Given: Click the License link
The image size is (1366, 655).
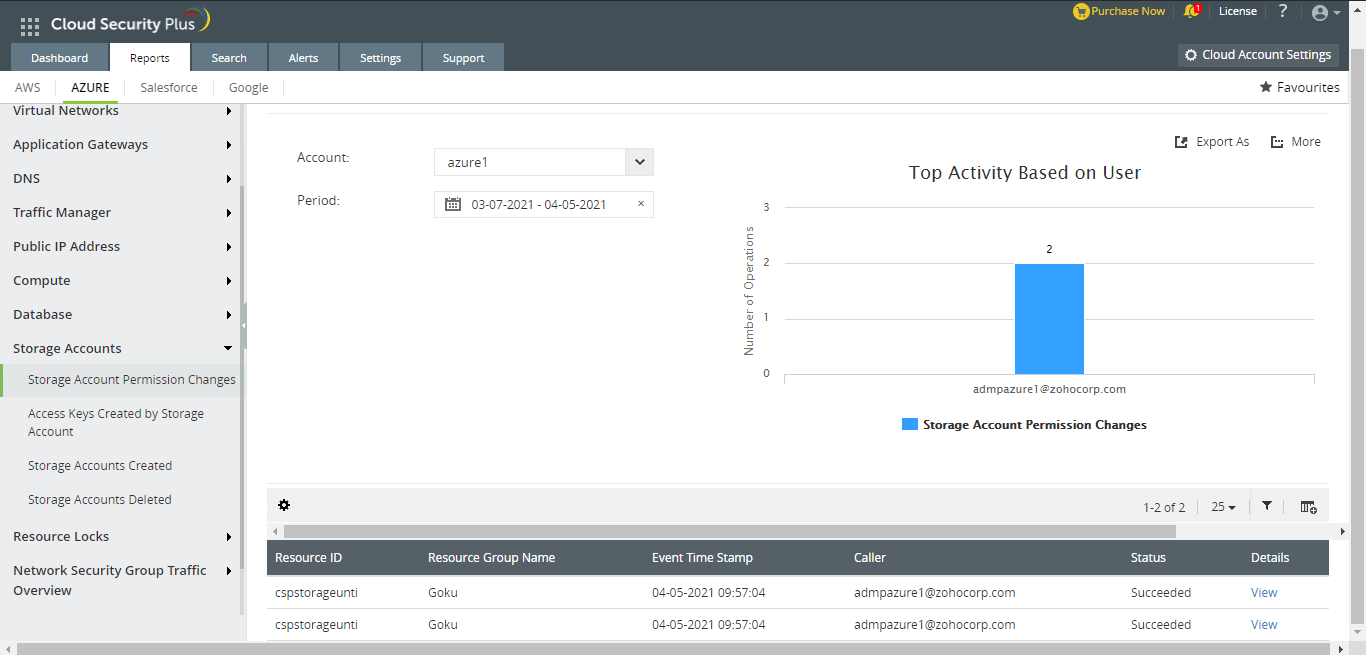Looking at the screenshot, I should [1238, 11].
